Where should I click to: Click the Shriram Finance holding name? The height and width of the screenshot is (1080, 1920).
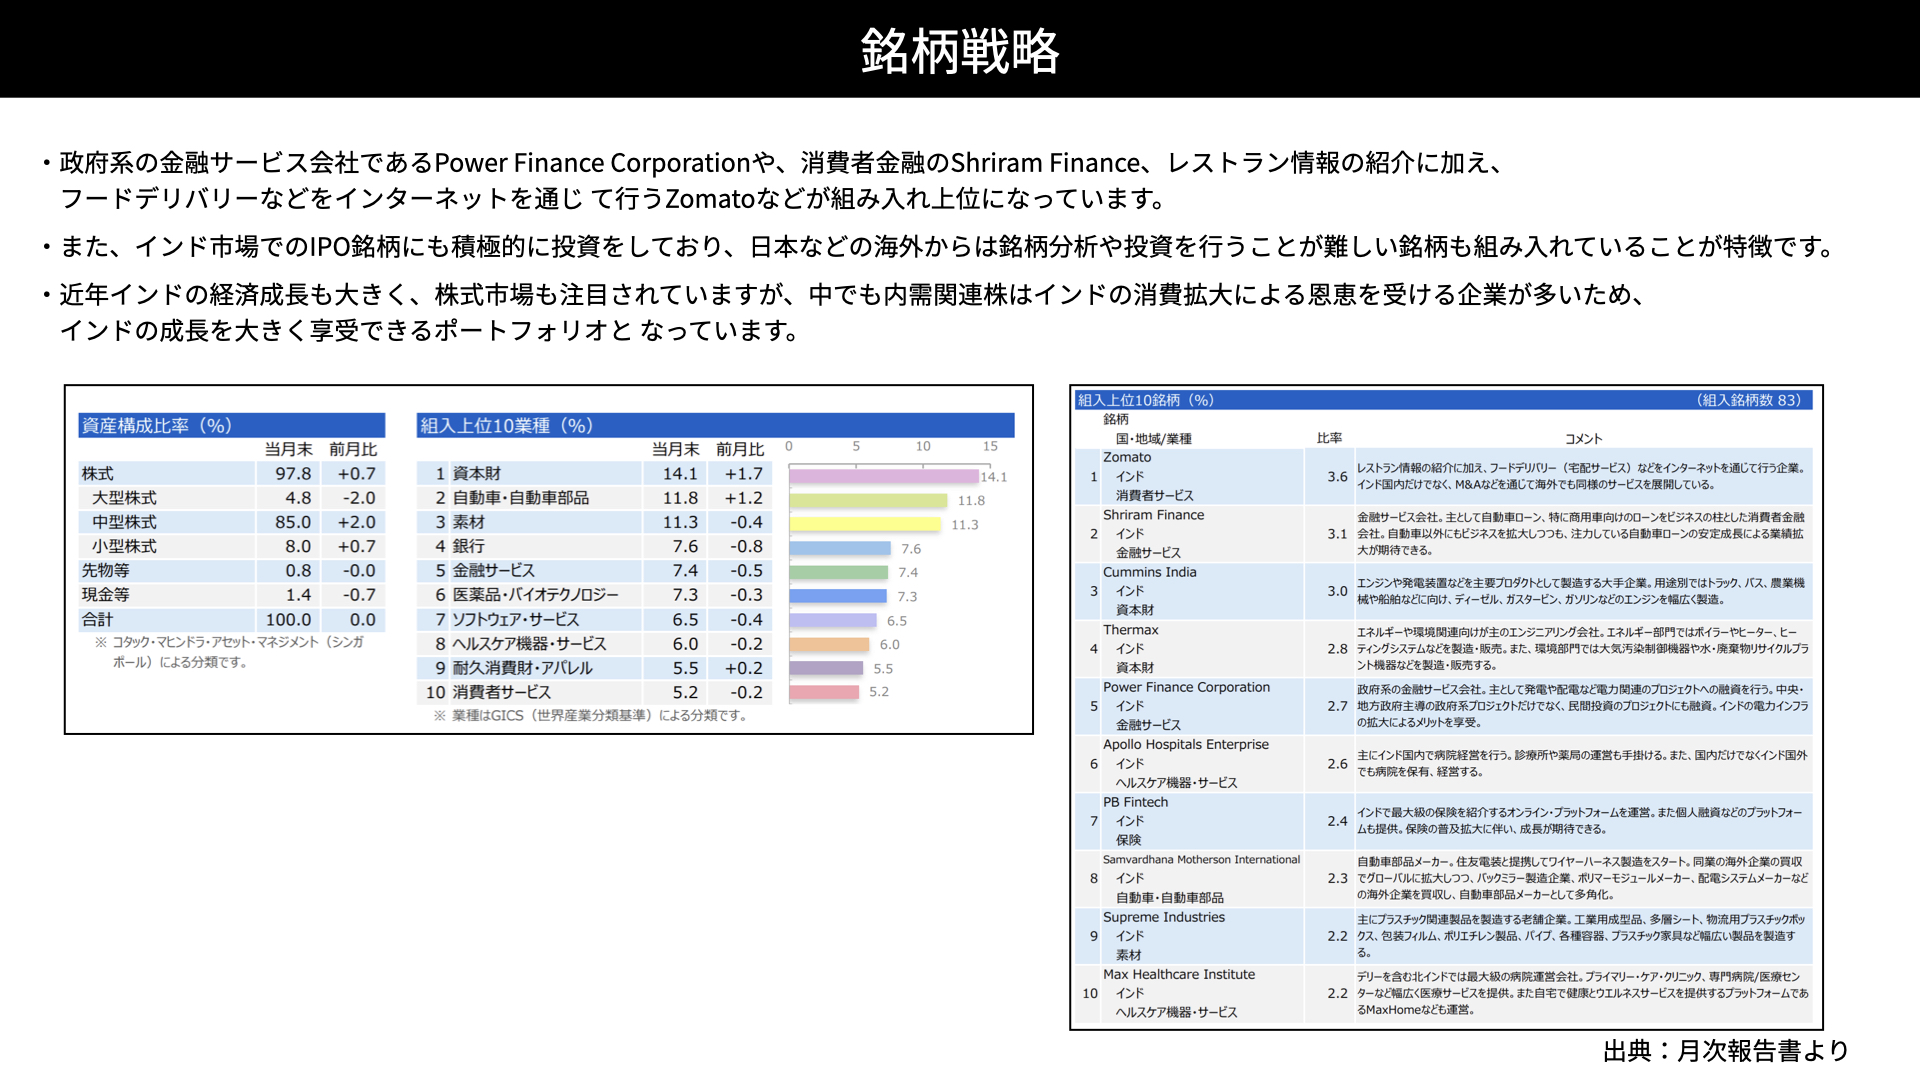pos(1153,515)
